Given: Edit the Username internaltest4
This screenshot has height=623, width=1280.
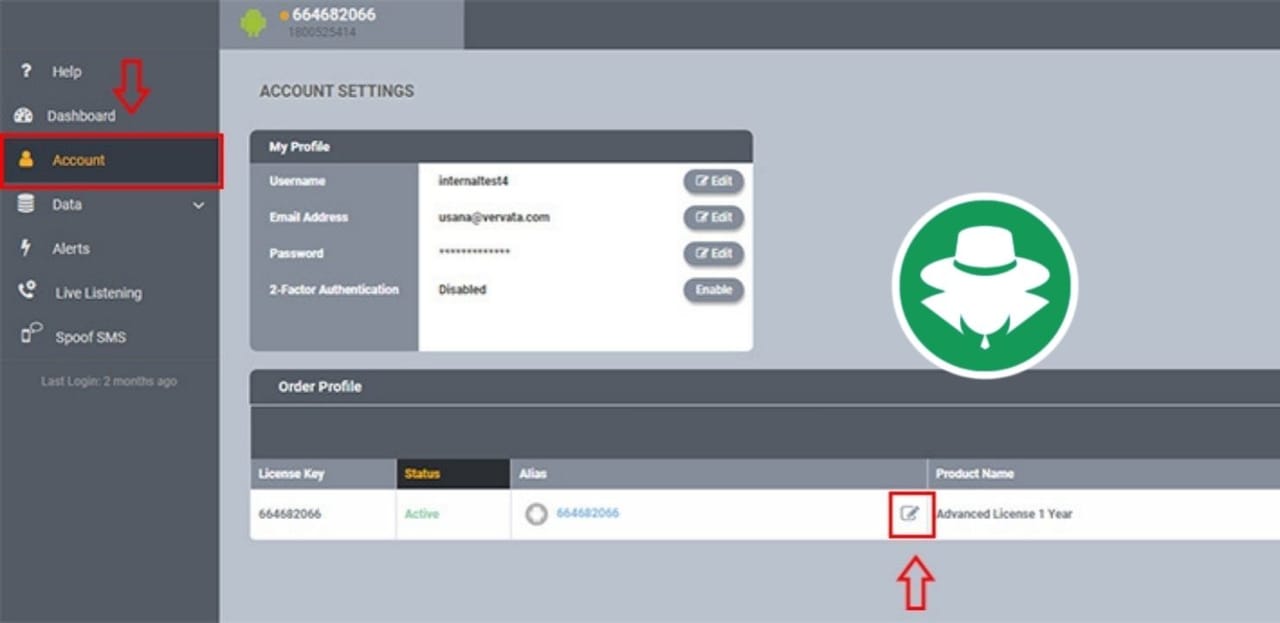Looking at the screenshot, I should [713, 182].
